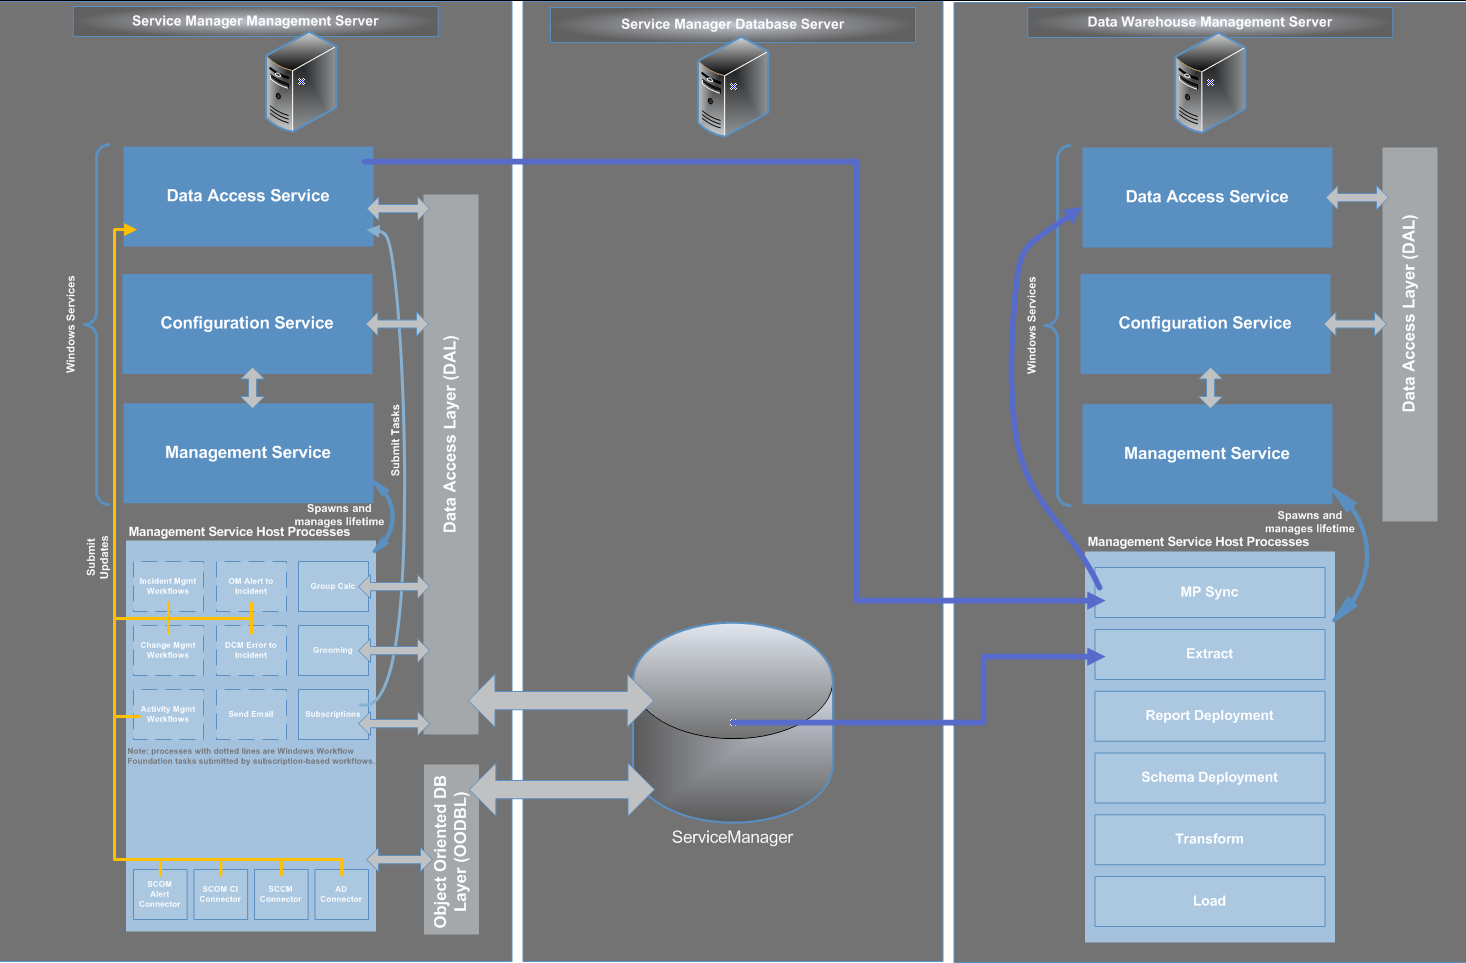1466x963 pixels.
Task: Click the Extract button
Action: (1209, 653)
